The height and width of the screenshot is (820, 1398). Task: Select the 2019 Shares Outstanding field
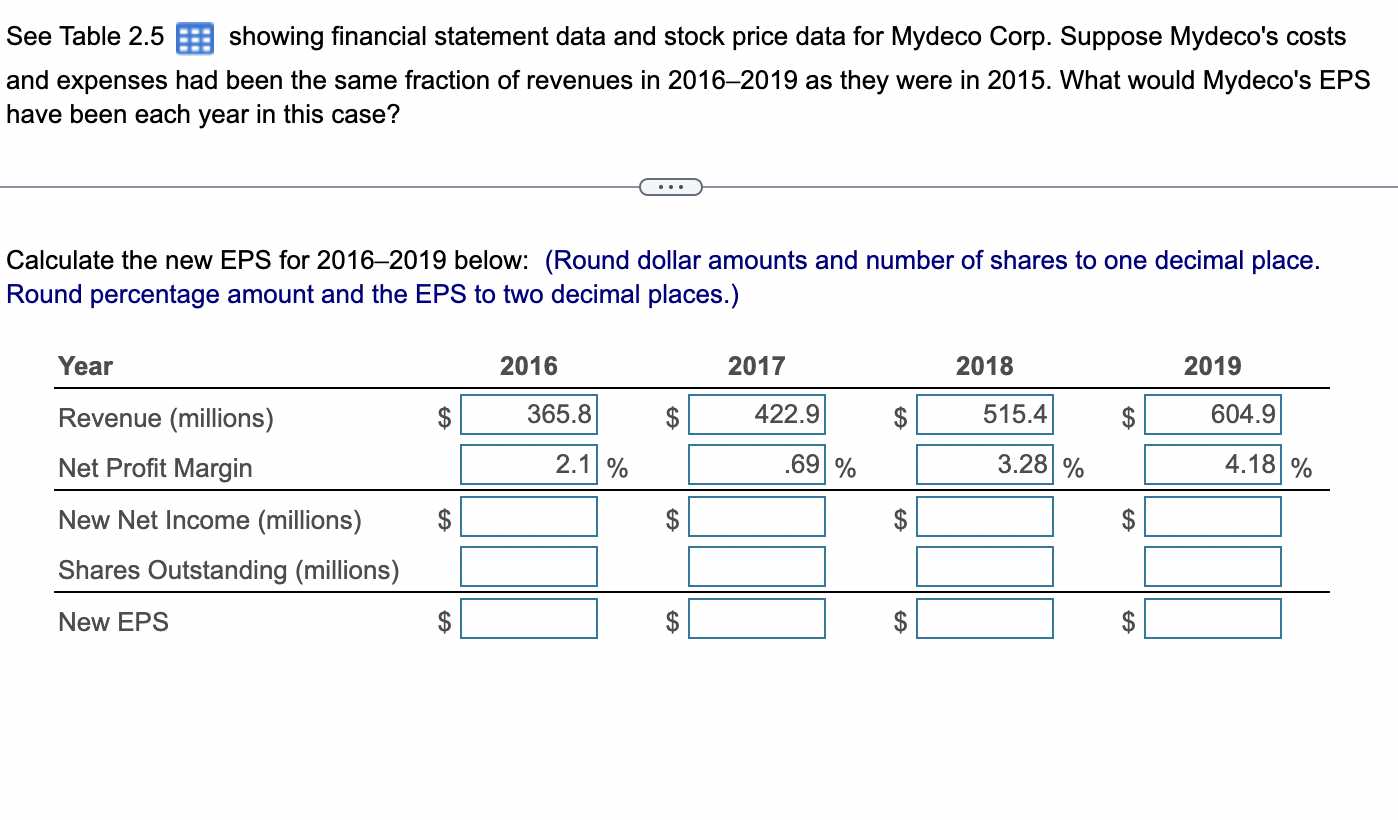click(1212, 565)
